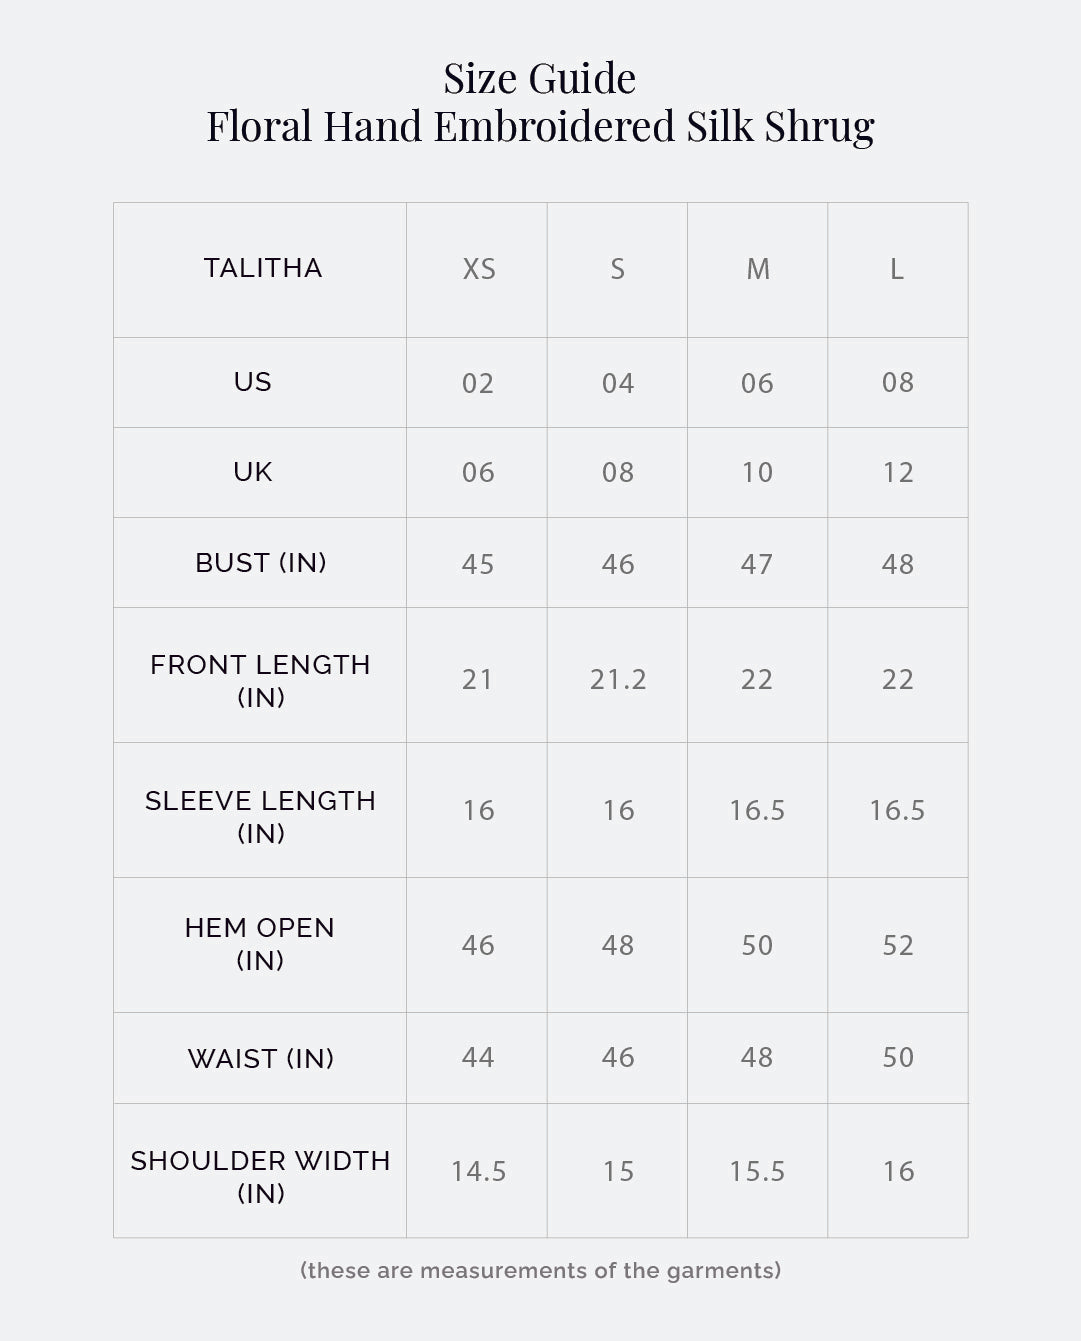Click the garment measurements footnote text
Screen dimensions: 1081x1341
[540, 1270]
